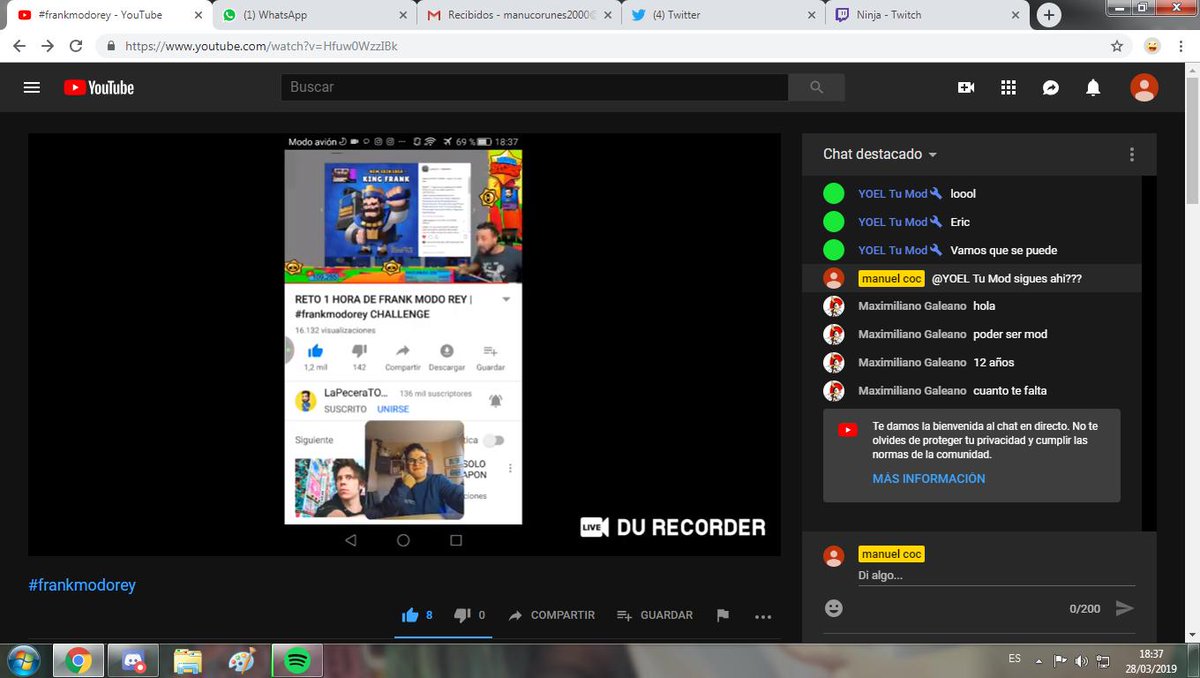1200x678 pixels.
Task: Open the MÁS INFORMACIÓN link
Action: coord(929,479)
